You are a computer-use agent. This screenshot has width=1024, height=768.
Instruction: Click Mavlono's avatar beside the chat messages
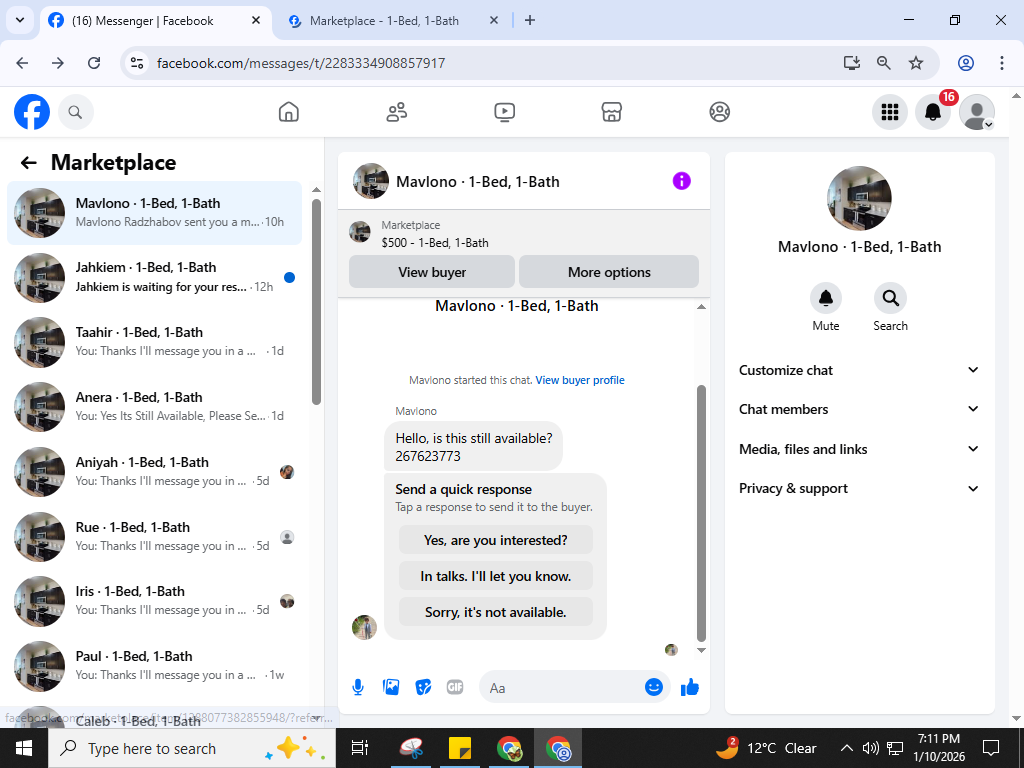[x=364, y=628]
